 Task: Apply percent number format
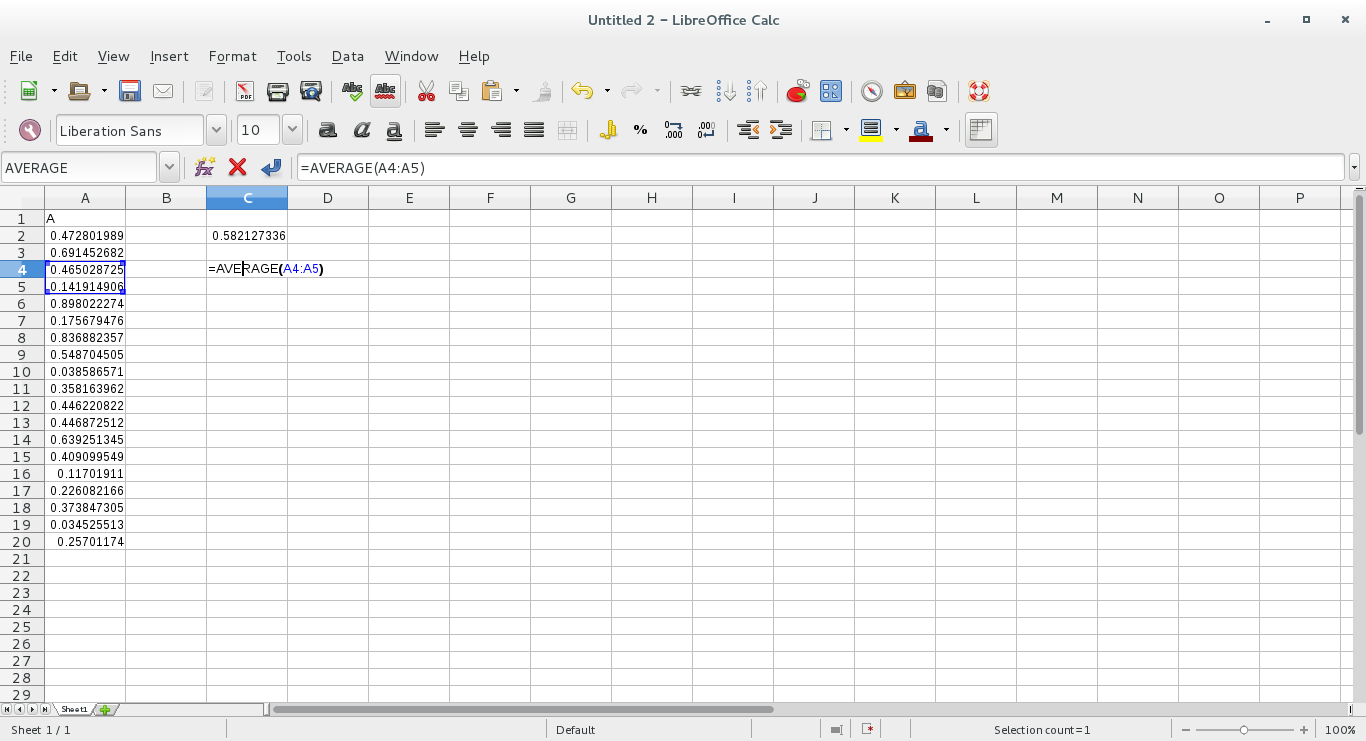pyautogui.click(x=640, y=130)
